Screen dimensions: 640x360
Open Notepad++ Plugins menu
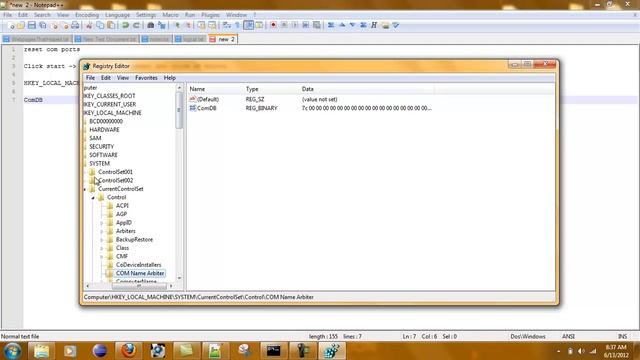coord(210,15)
